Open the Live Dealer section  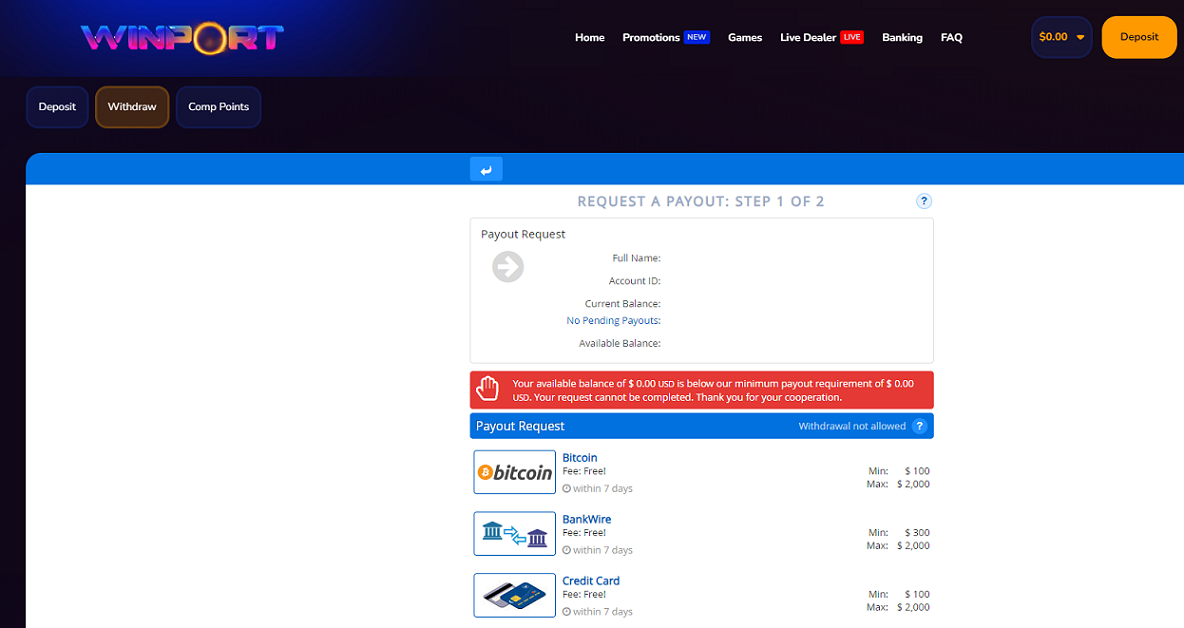coord(808,37)
